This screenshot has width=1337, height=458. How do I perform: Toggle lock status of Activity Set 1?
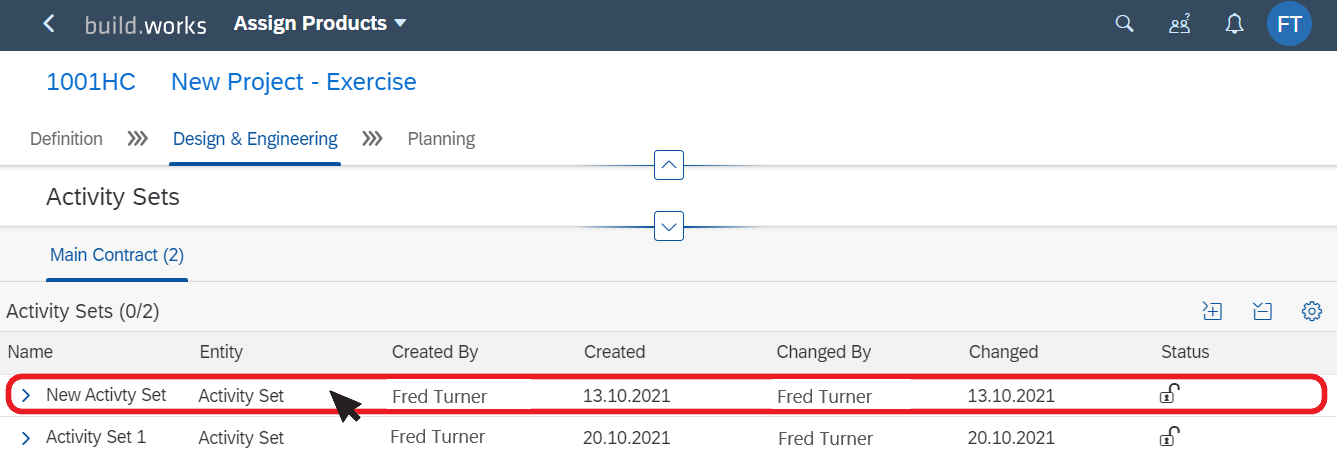pos(1169,436)
